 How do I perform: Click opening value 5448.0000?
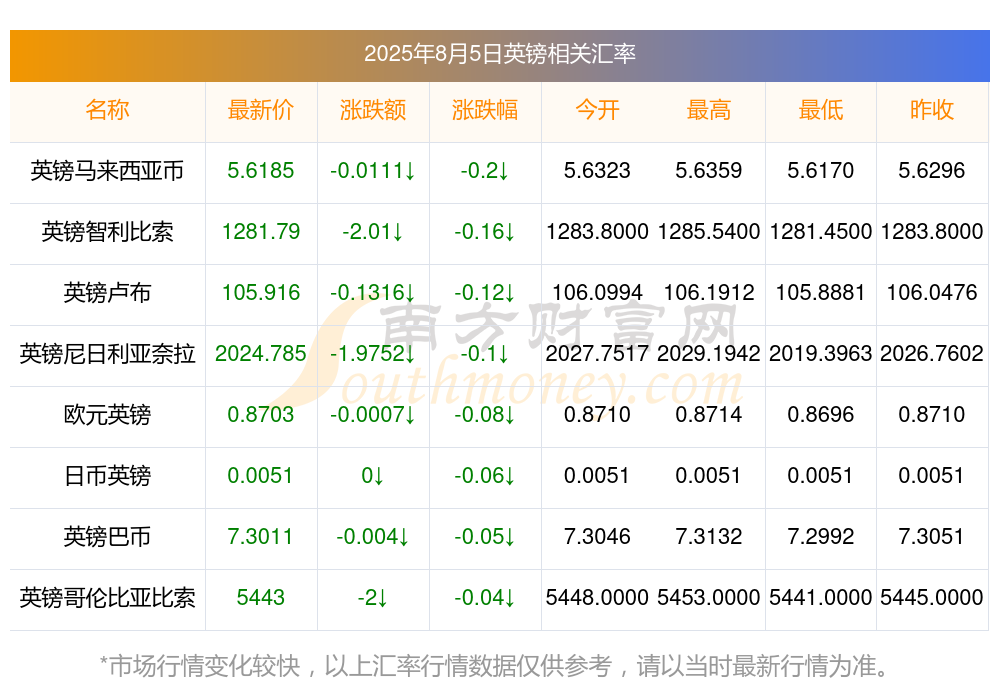click(x=597, y=598)
